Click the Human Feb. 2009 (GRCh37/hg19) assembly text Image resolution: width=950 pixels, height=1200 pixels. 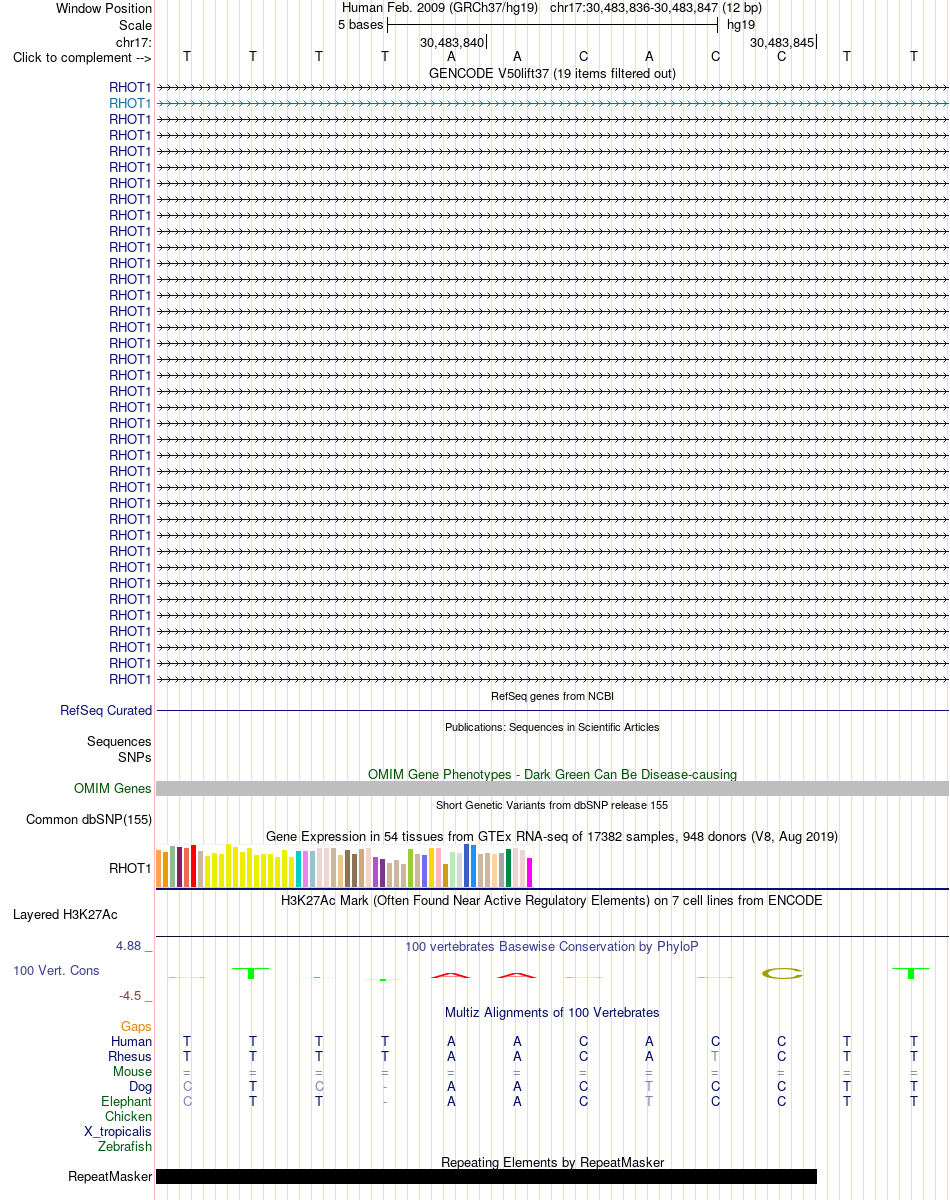(440, 7)
